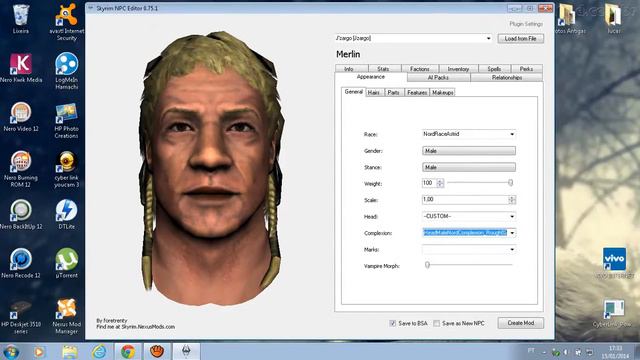Open the CyberLink shortcut on right desktop
This screenshot has width=640, height=360.
614,313
